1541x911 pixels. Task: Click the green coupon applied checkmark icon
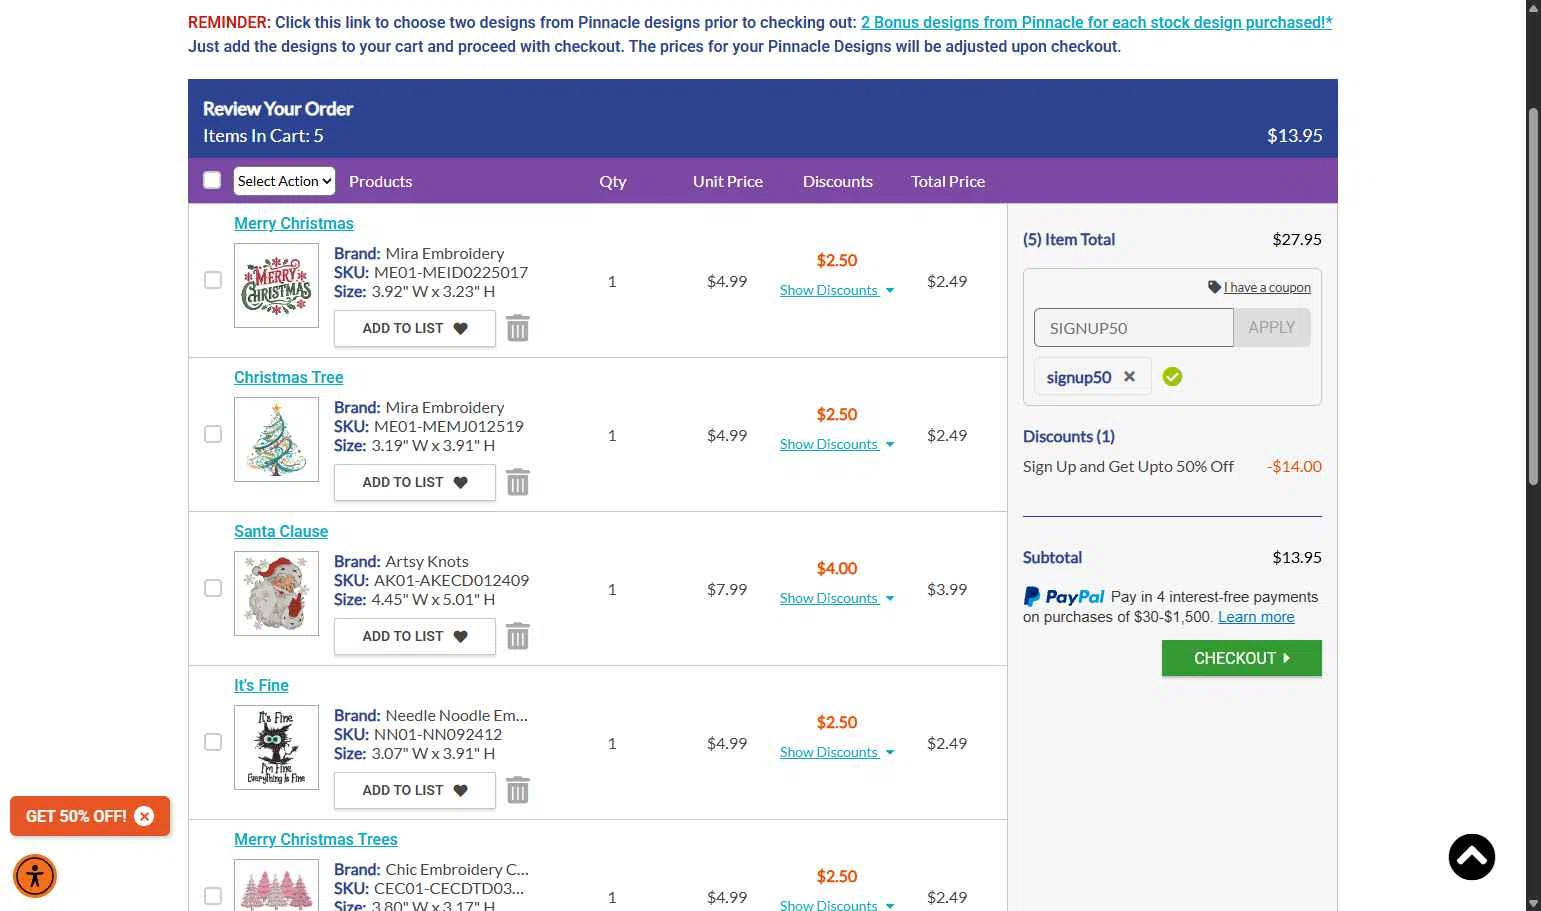[1172, 377]
